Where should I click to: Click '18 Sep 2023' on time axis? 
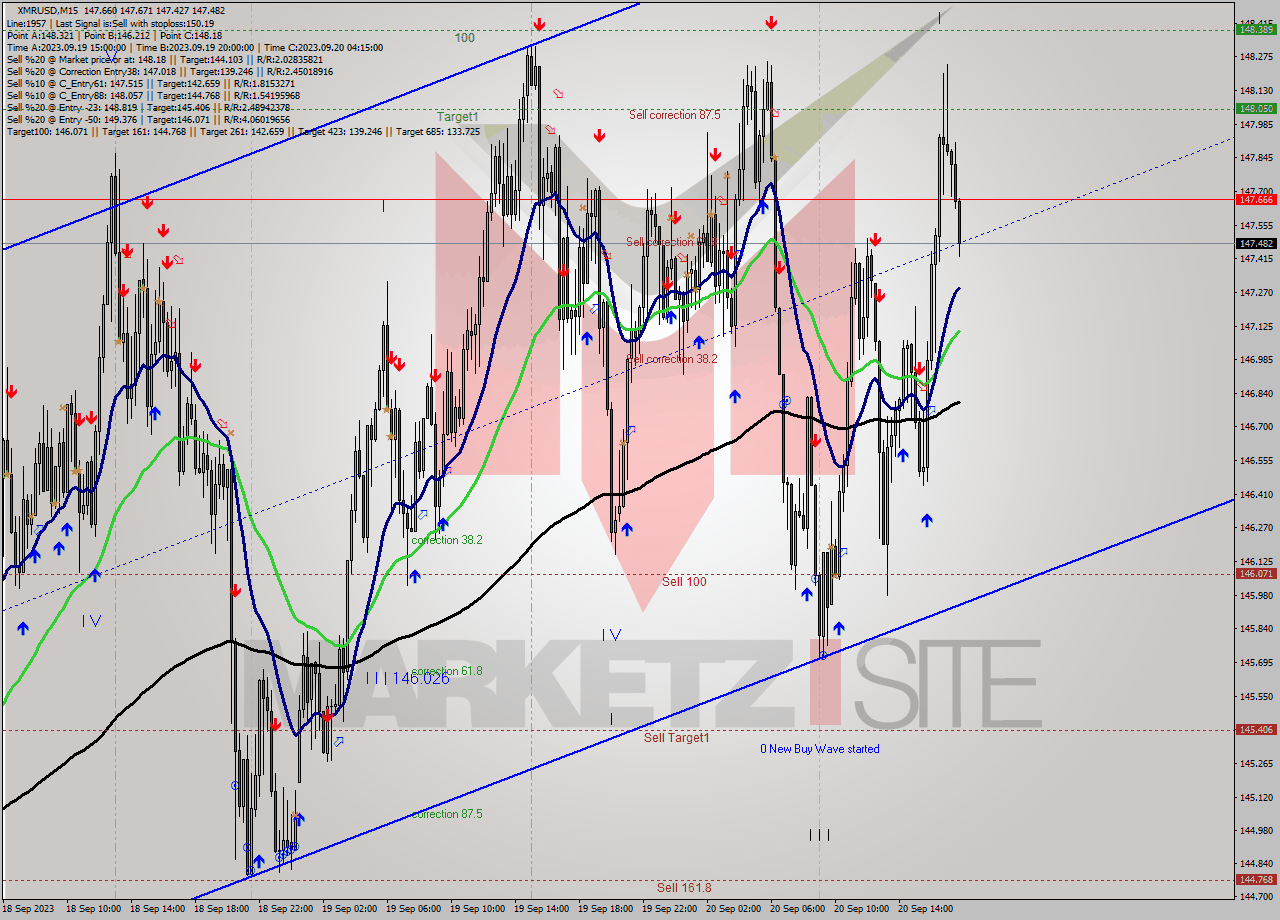tap(28, 909)
